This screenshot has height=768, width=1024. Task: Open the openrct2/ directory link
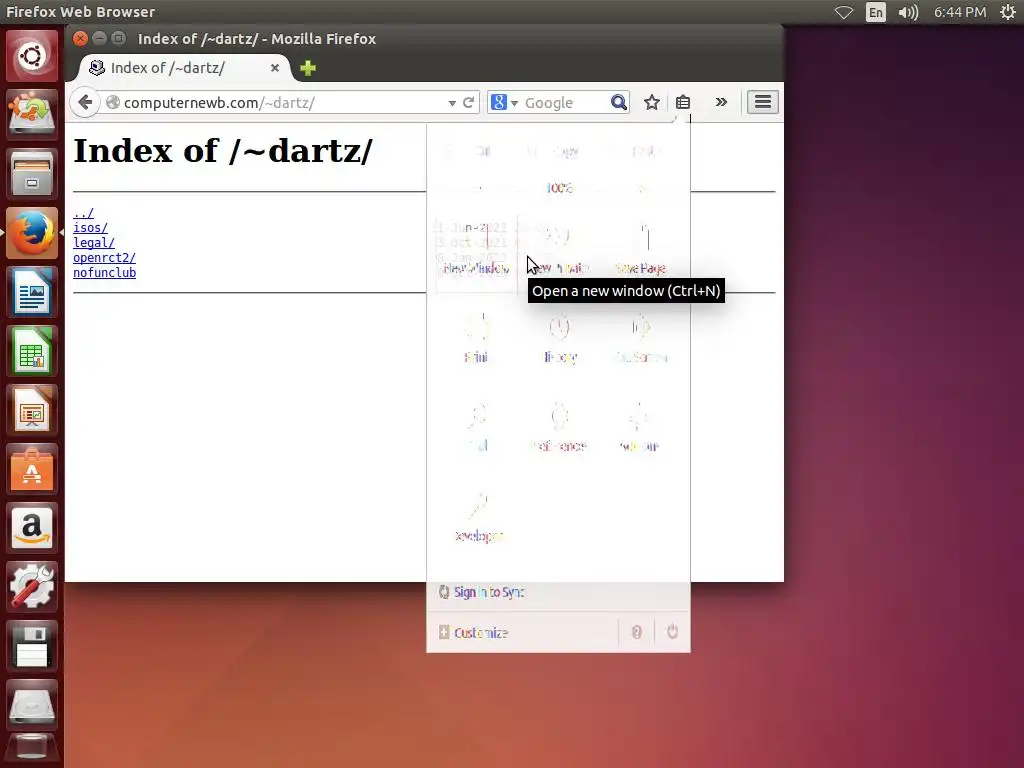104,258
